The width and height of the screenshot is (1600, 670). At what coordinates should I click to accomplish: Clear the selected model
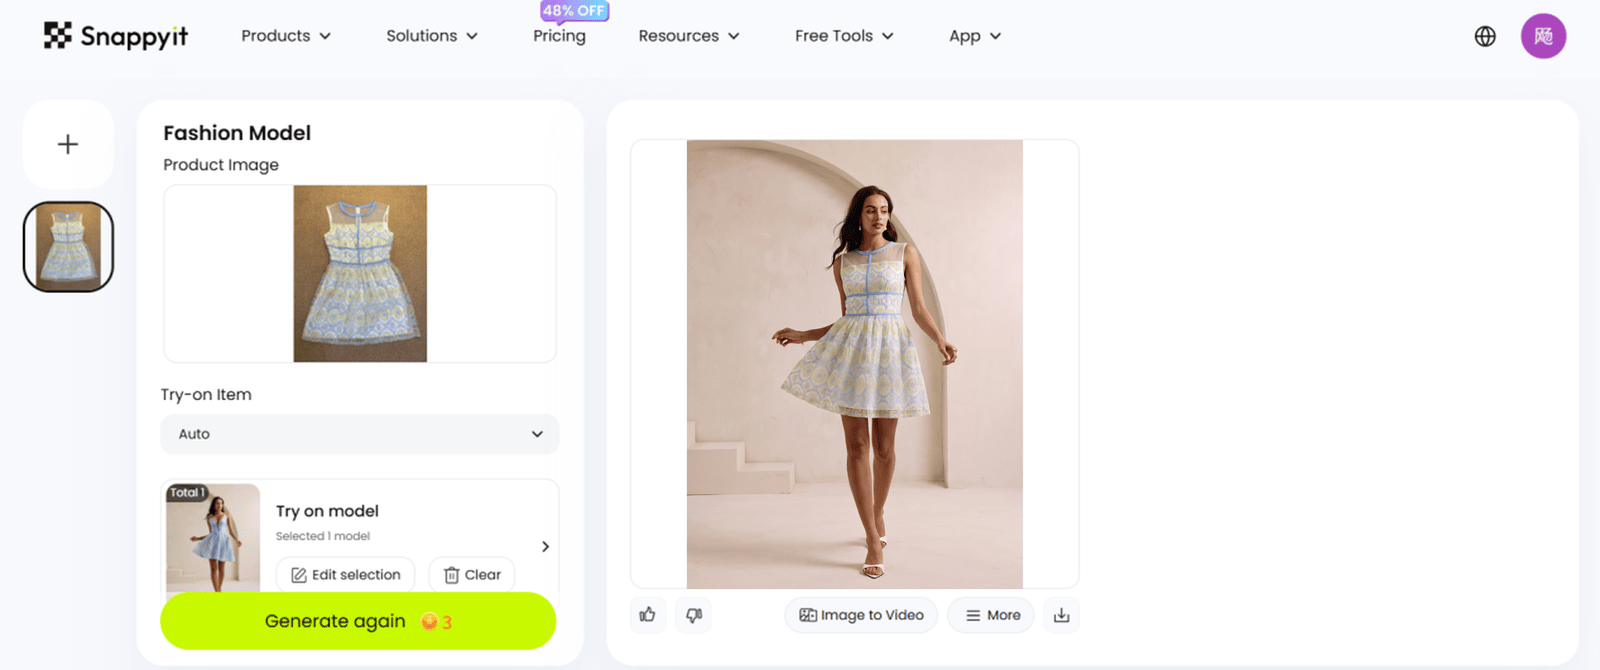(x=472, y=575)
